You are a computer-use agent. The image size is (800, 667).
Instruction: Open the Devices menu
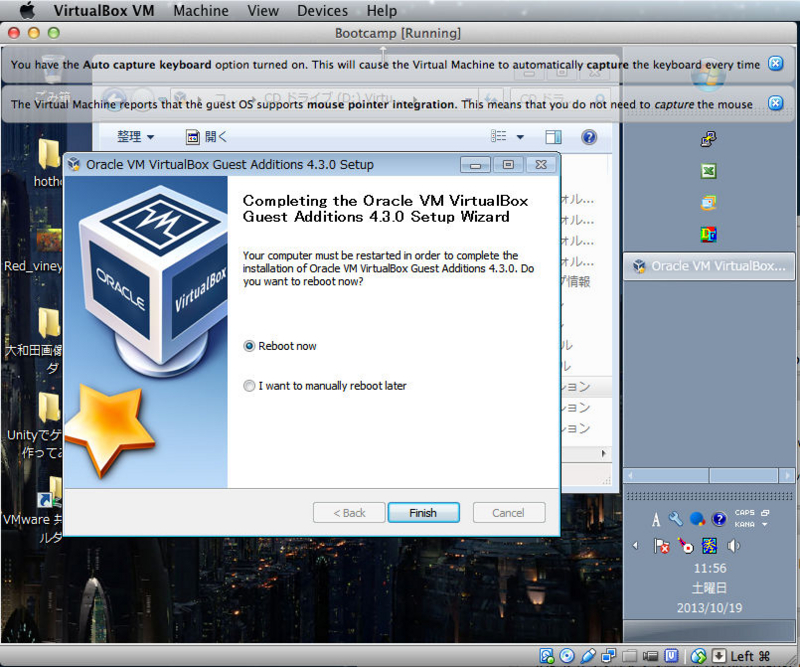(322, 11)
